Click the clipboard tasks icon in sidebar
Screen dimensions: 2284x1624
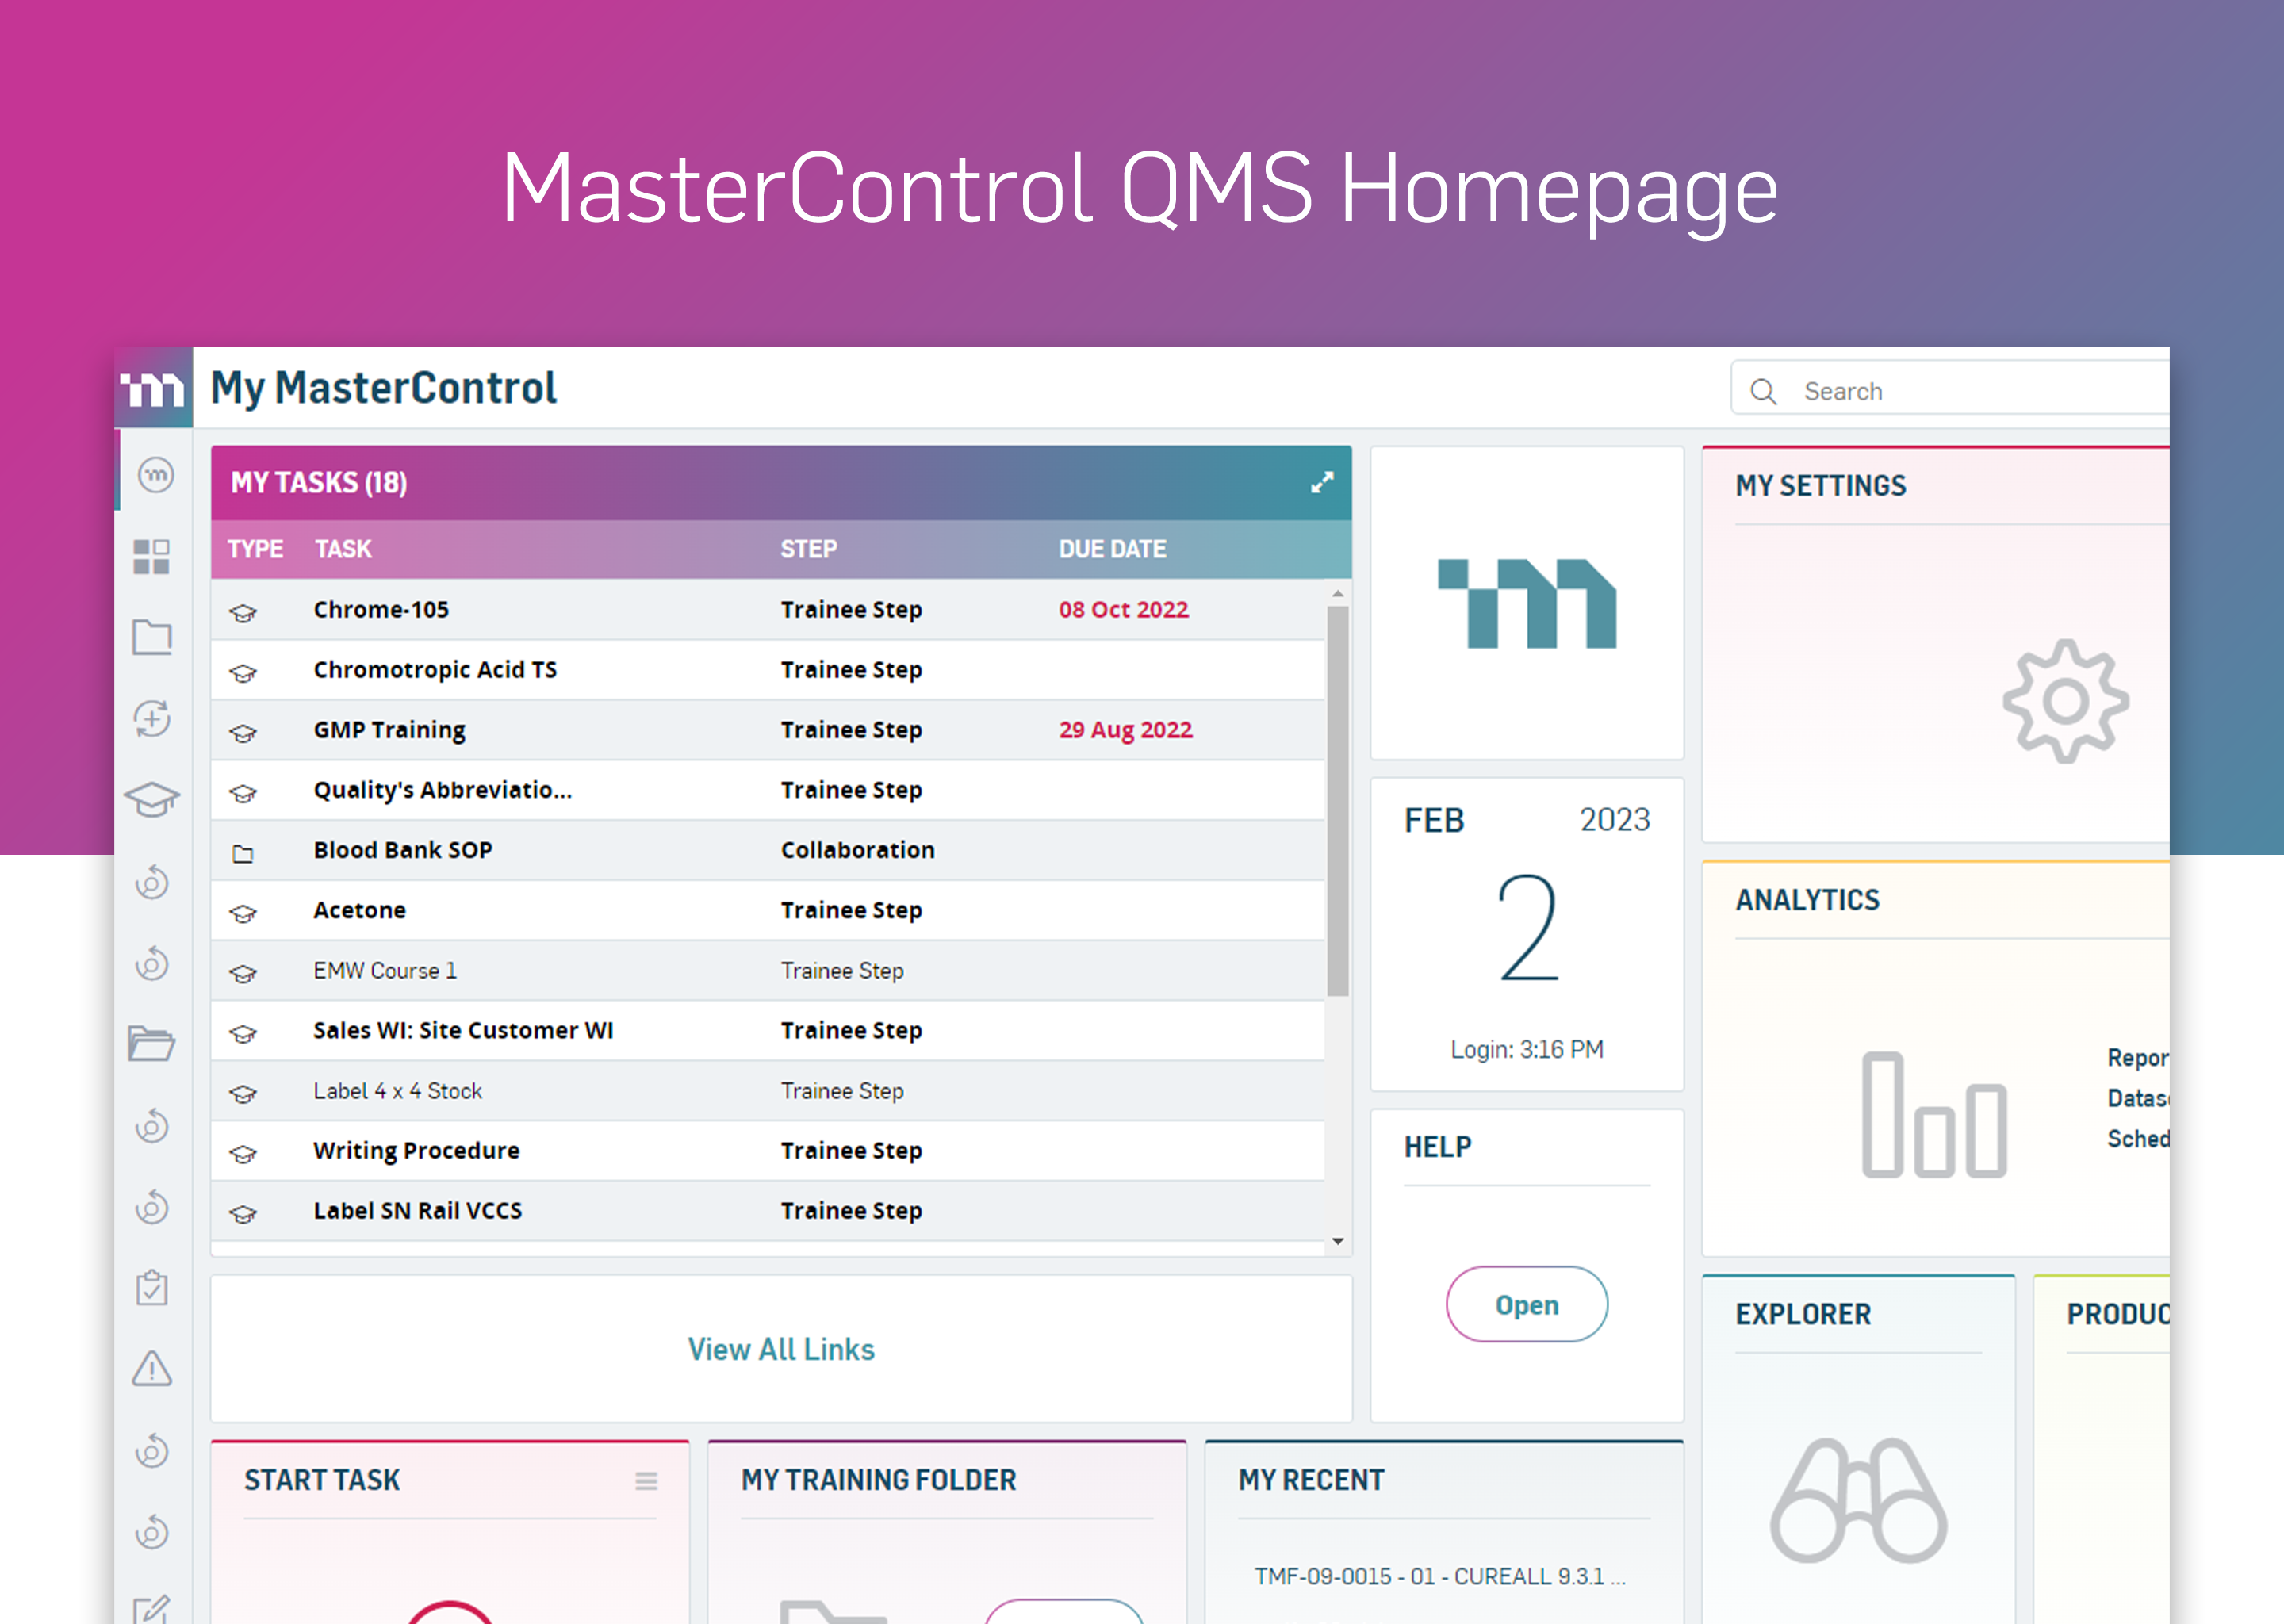pos(152,1290)
